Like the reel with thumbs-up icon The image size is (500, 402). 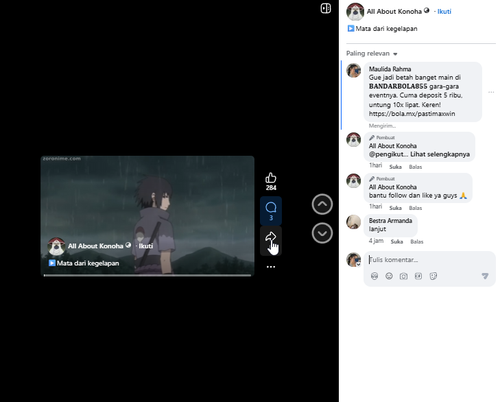coord(271,178)
